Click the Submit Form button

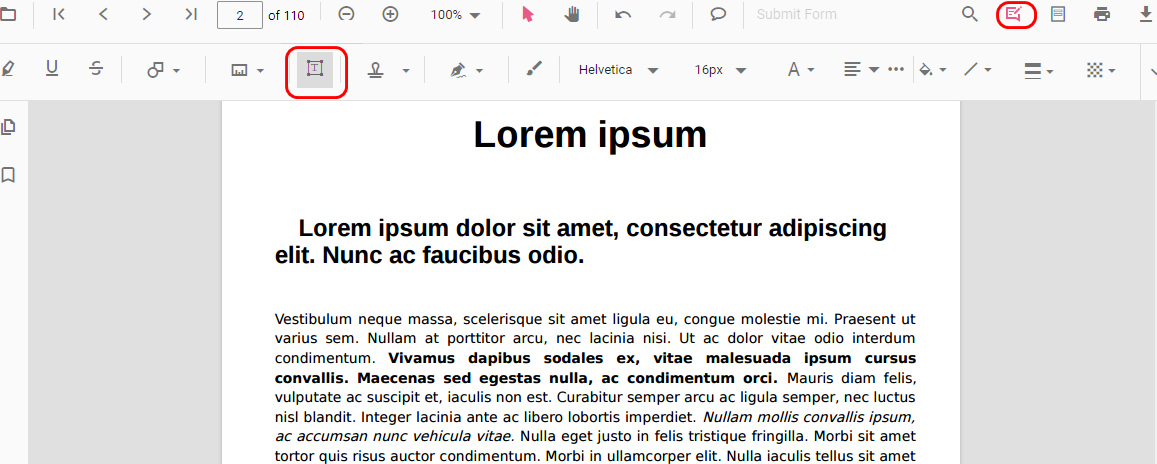click(x=796, y=15)
